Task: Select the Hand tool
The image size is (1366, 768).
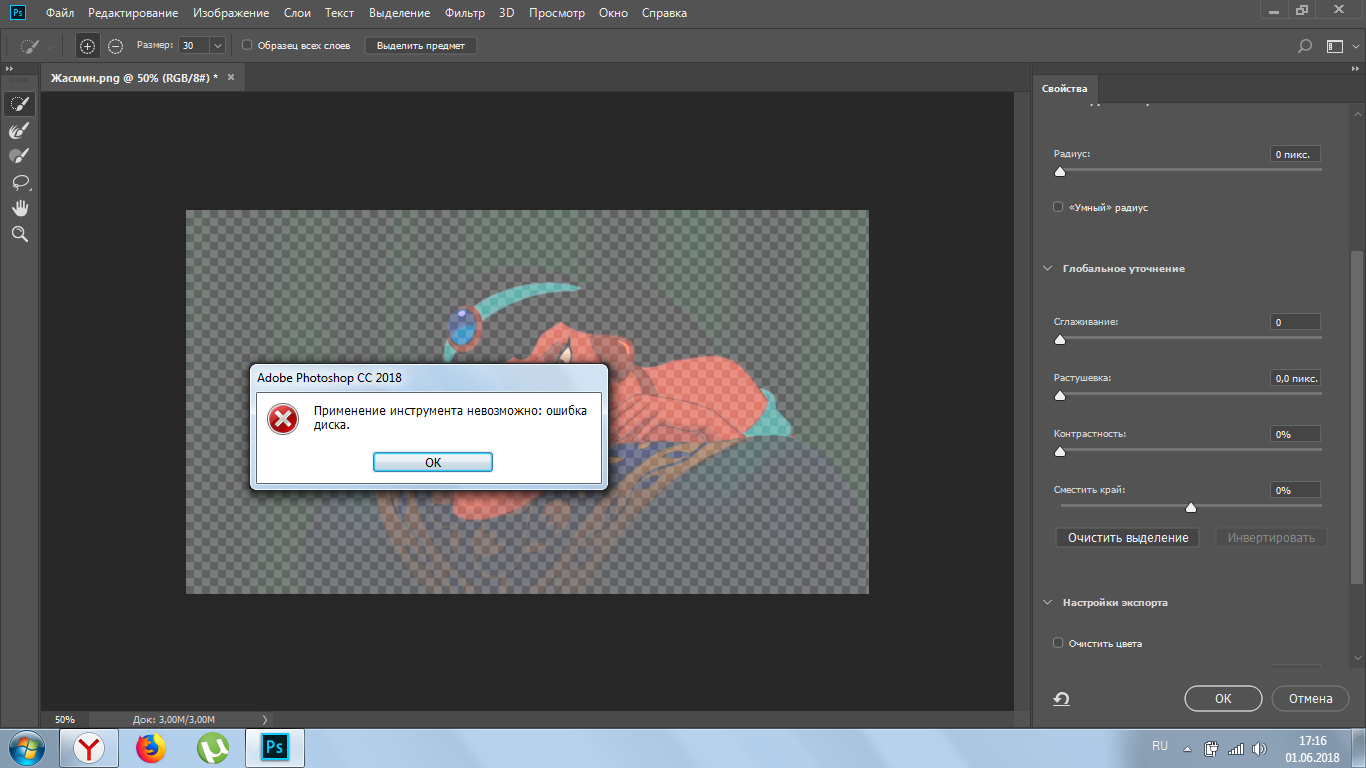Action: [19, 208]
